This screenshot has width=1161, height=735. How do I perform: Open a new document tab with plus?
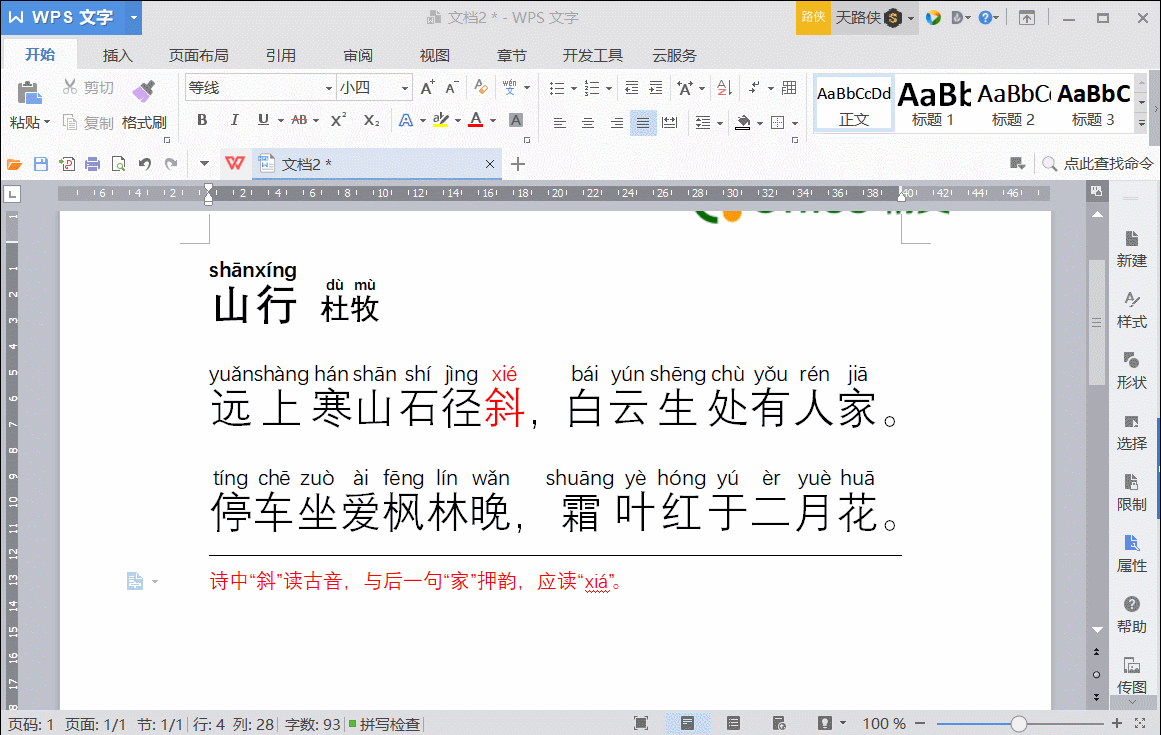(518, 164)
